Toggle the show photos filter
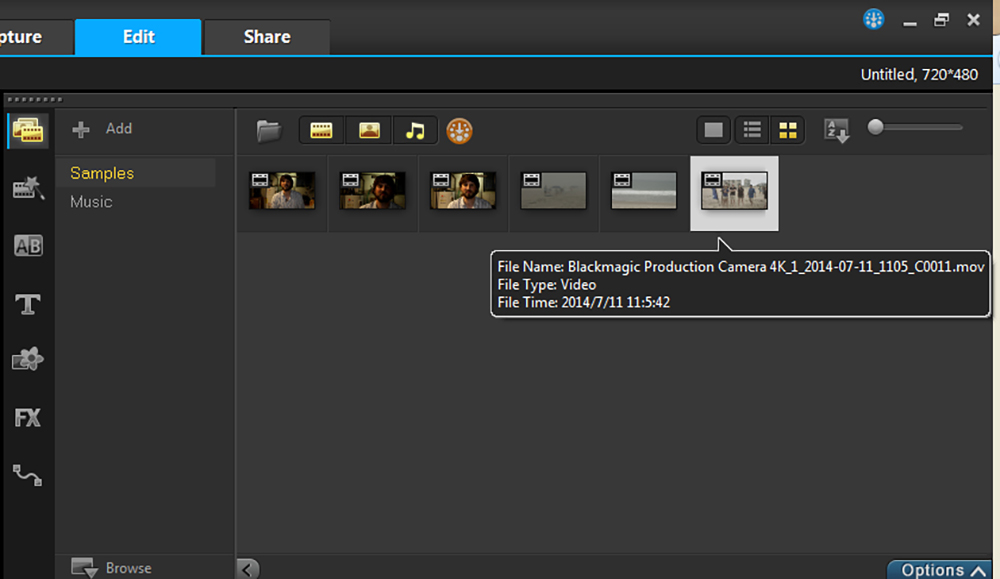The width and height of the screenshot is (1000, 579). 369,131
